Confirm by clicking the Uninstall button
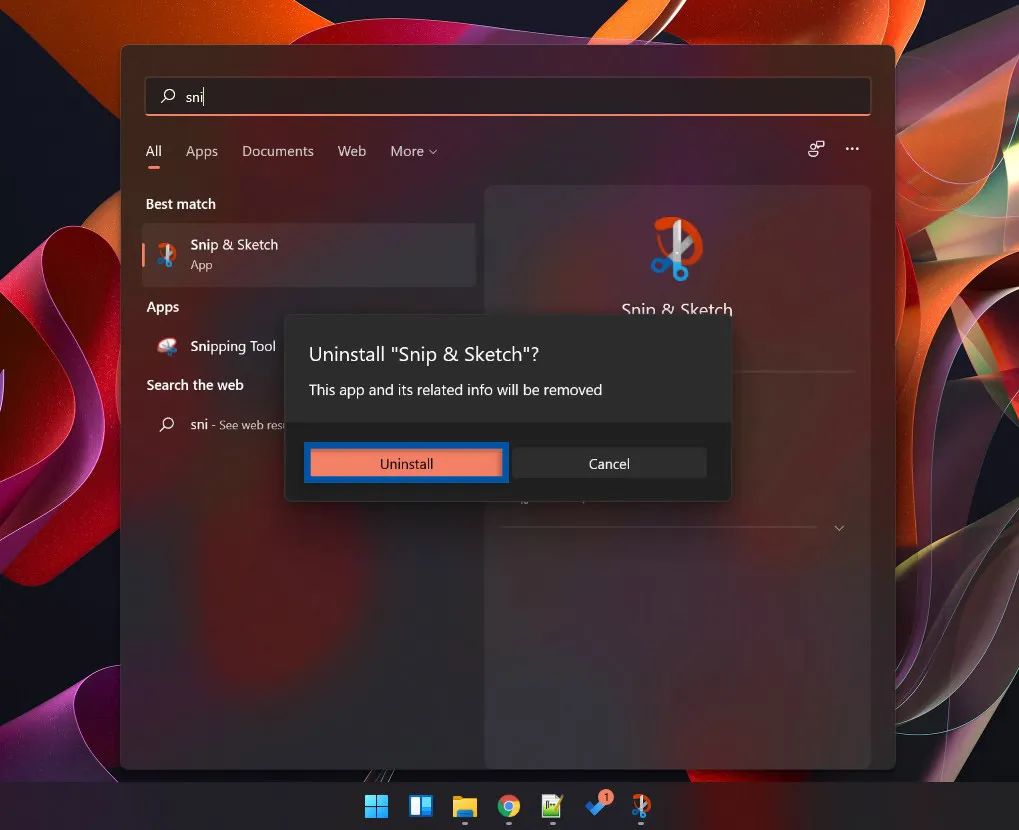The width and height of the screenshot is (1019, 830). point(406,463)
